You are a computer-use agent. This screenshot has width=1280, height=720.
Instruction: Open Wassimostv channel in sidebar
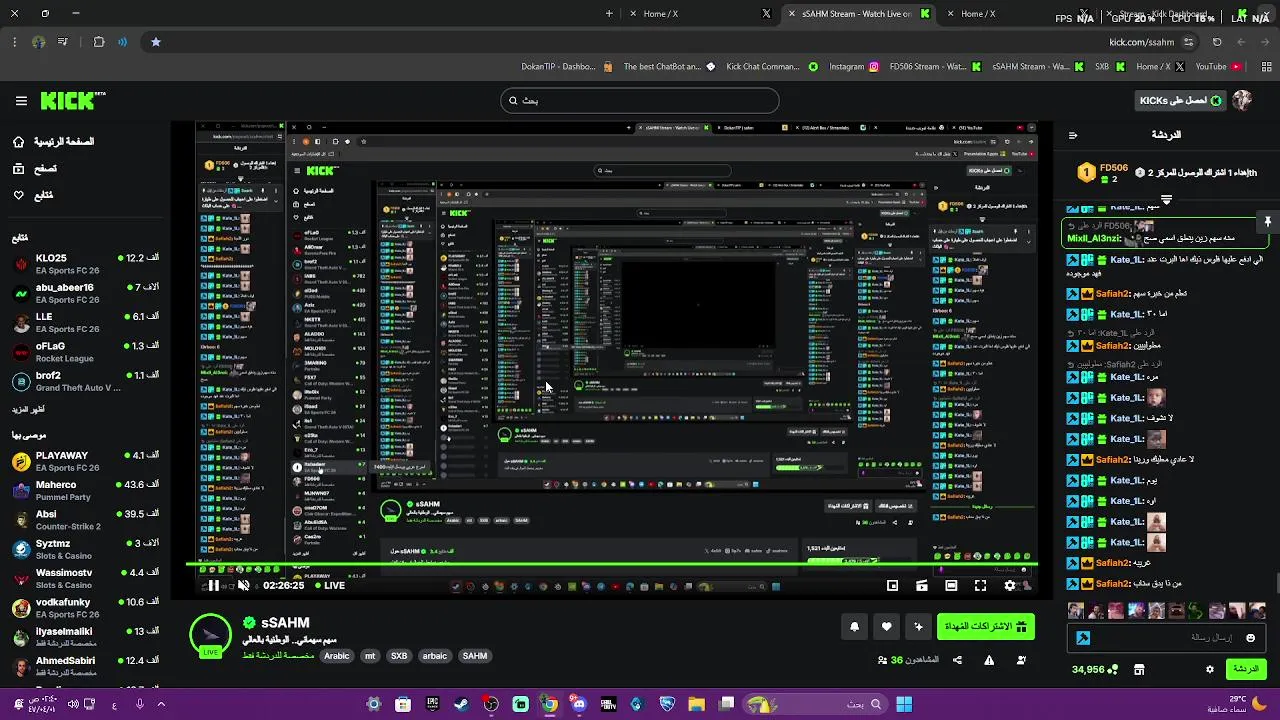click(x=85, y=578)
